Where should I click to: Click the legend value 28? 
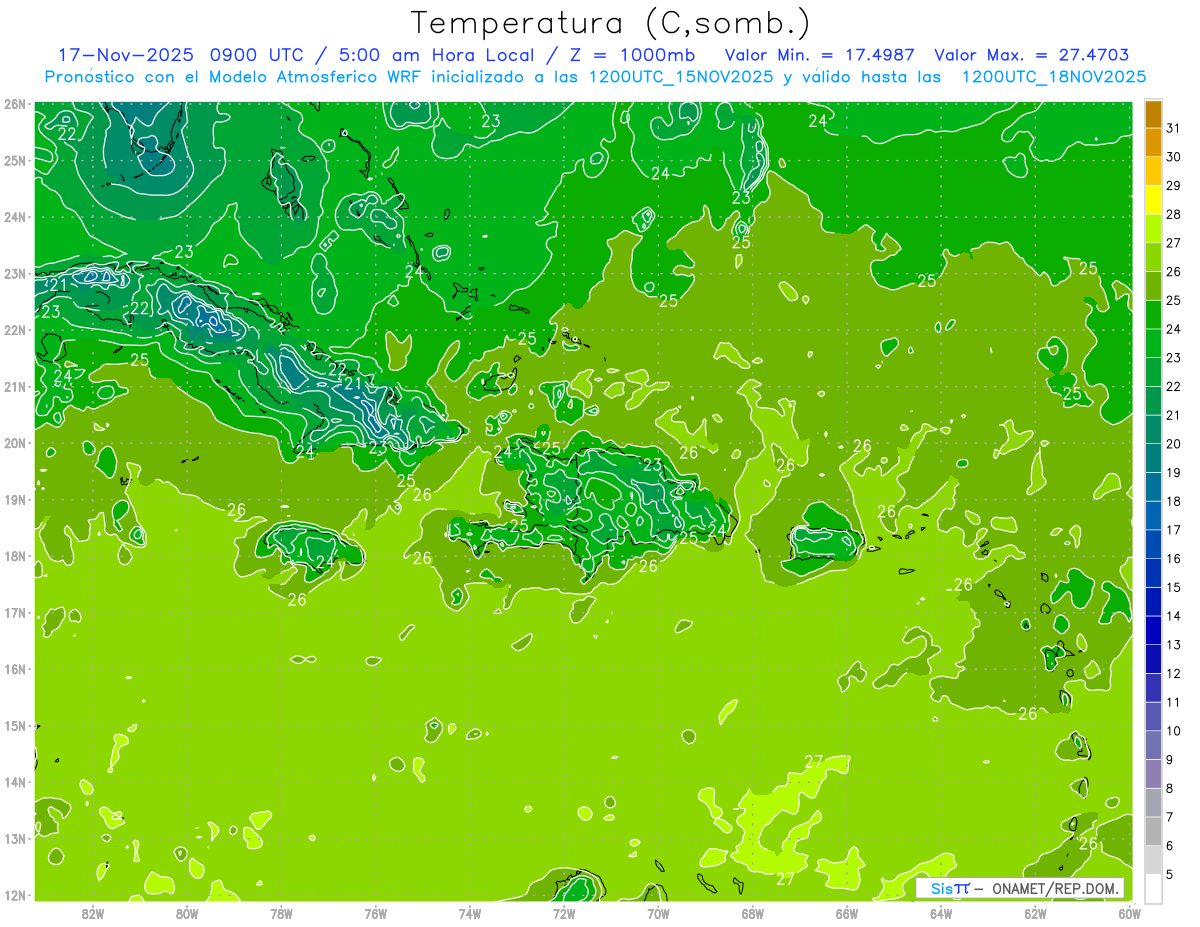pos(1174,214)
